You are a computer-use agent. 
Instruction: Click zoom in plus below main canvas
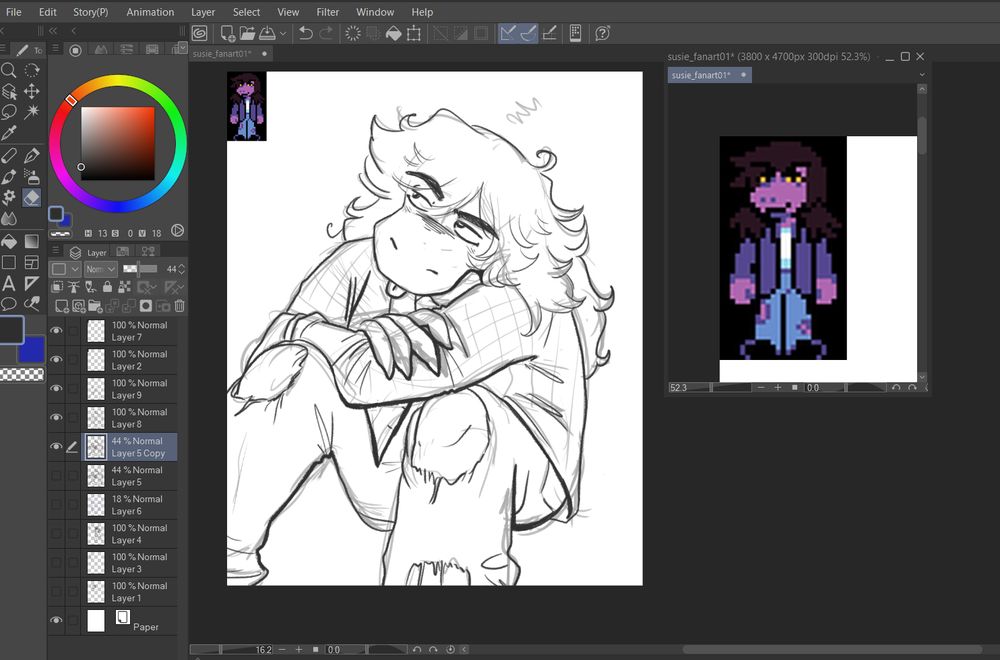pyautogui.click(x=298, y=649)
